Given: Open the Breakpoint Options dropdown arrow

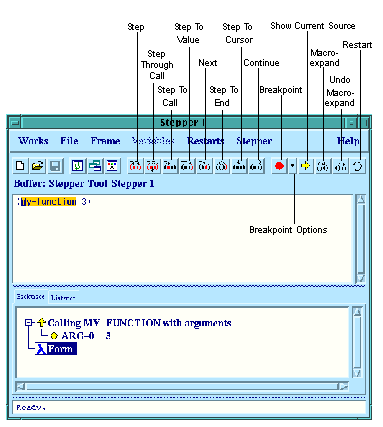Looking at the screenshot, I should click(292, 166).
